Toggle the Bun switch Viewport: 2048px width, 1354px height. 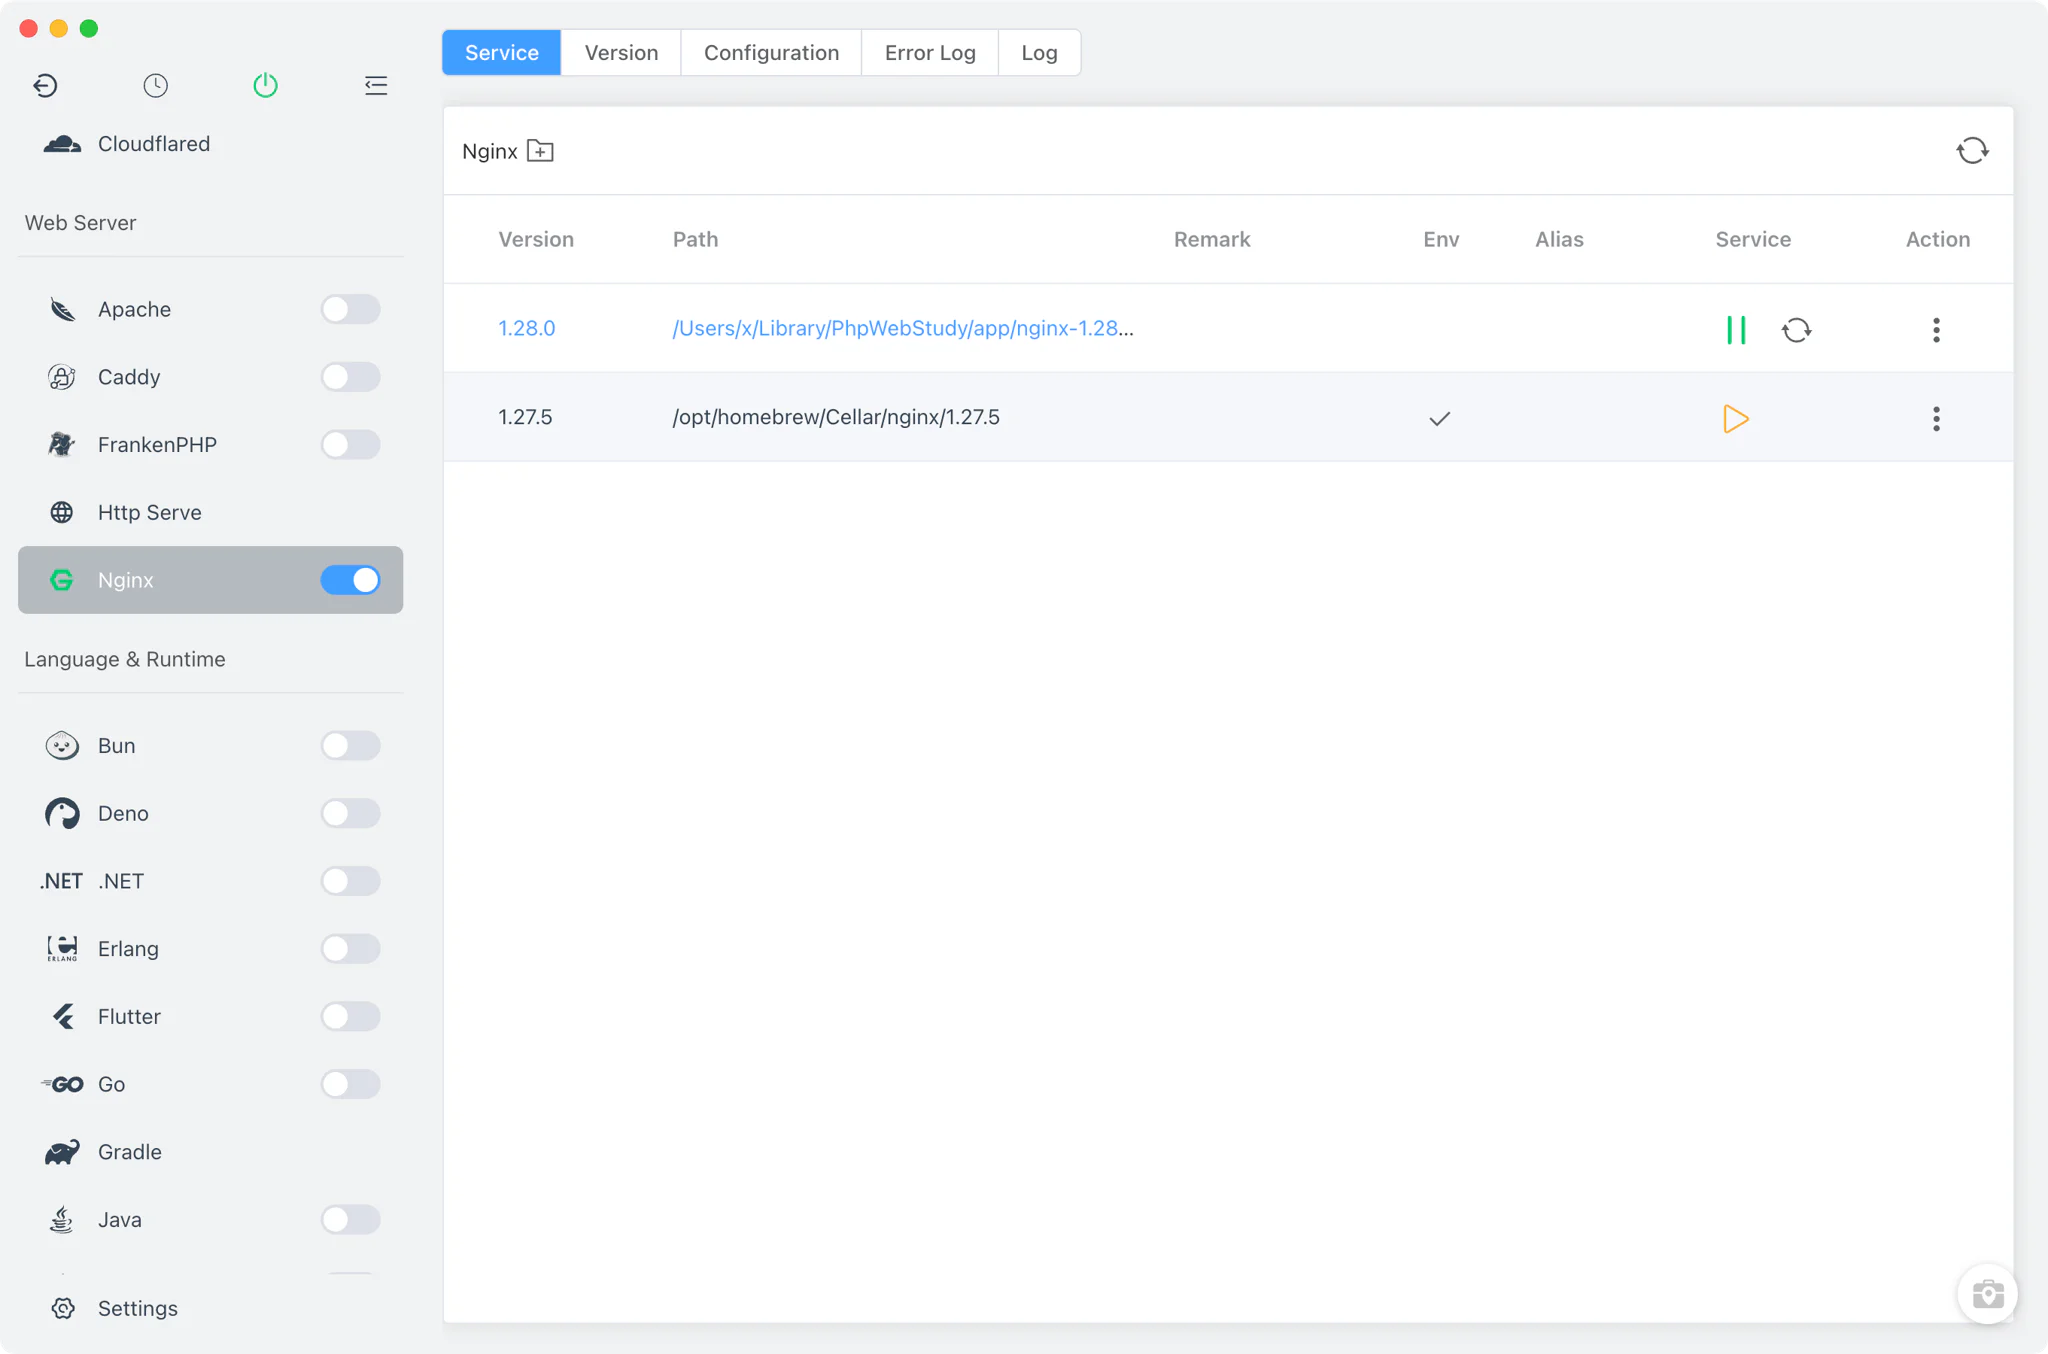(350, 746)
